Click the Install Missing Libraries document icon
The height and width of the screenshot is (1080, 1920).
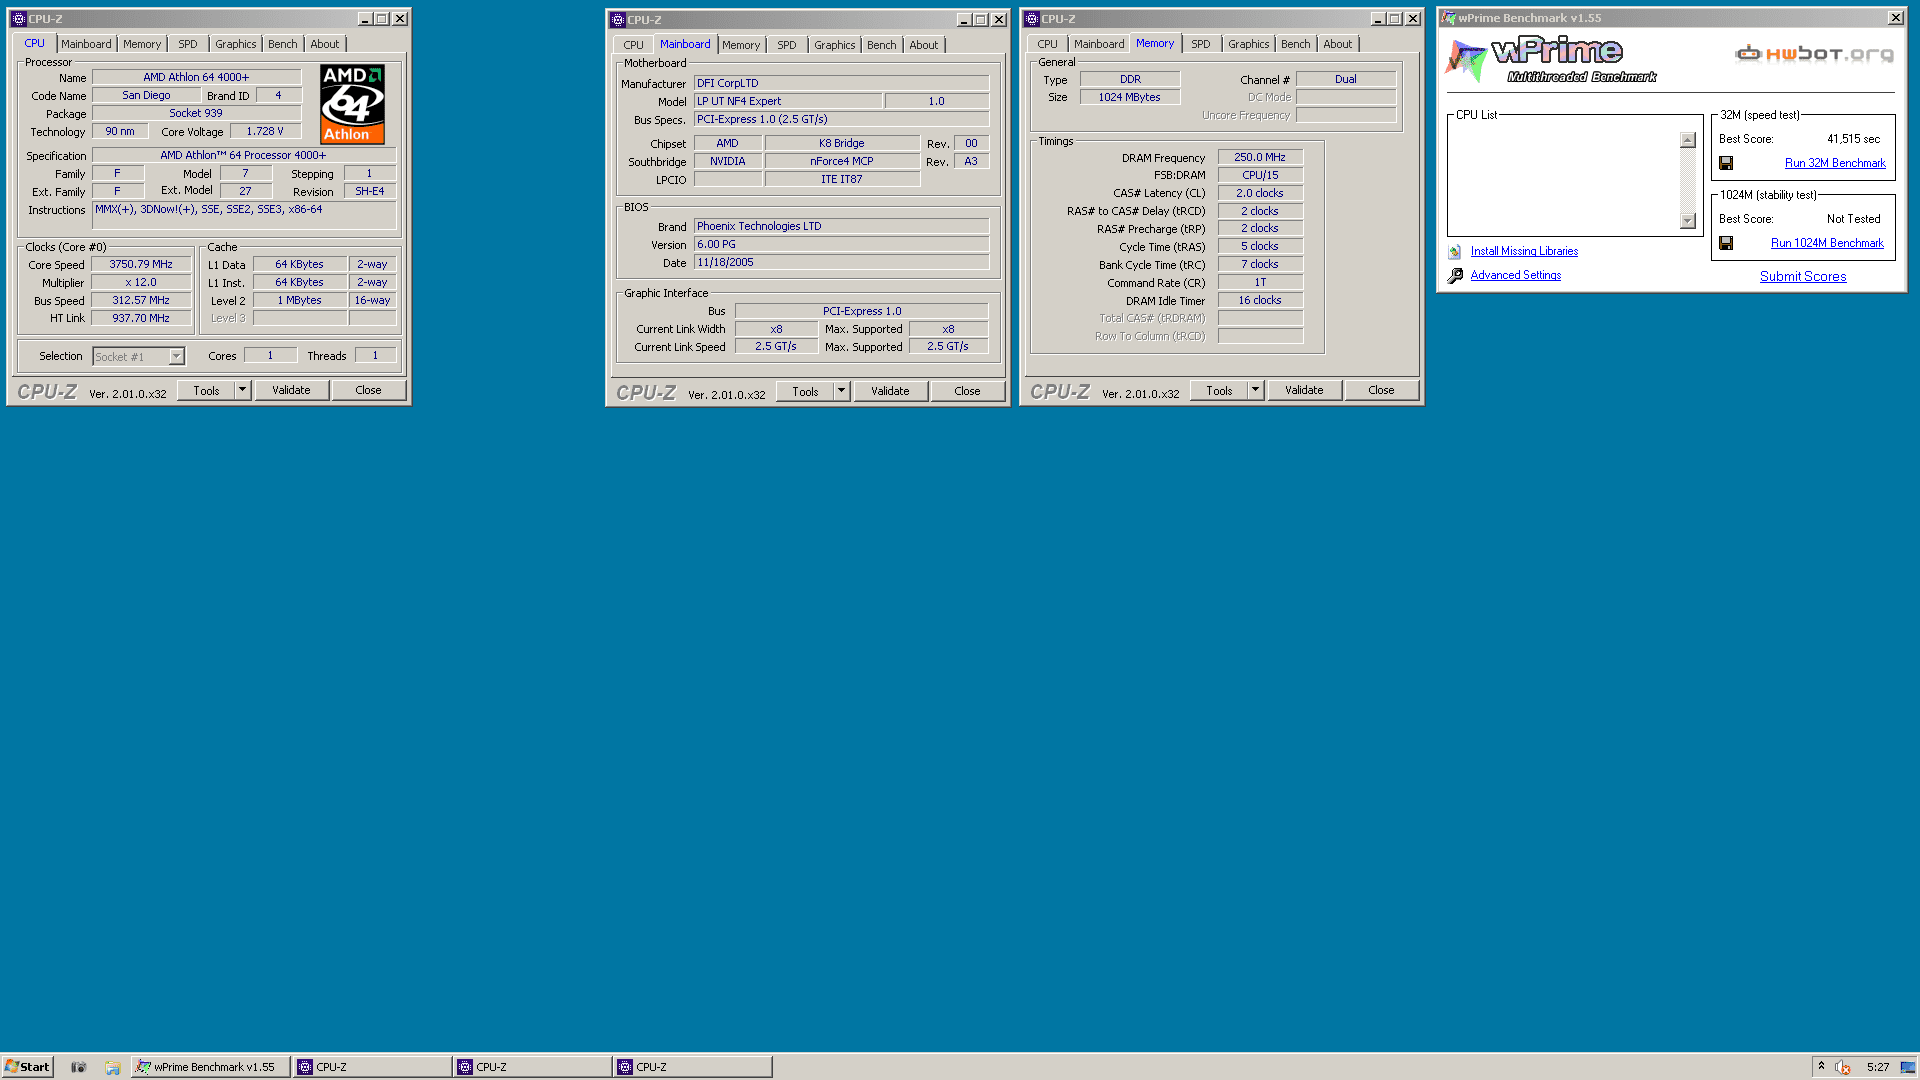point(1455,252)
